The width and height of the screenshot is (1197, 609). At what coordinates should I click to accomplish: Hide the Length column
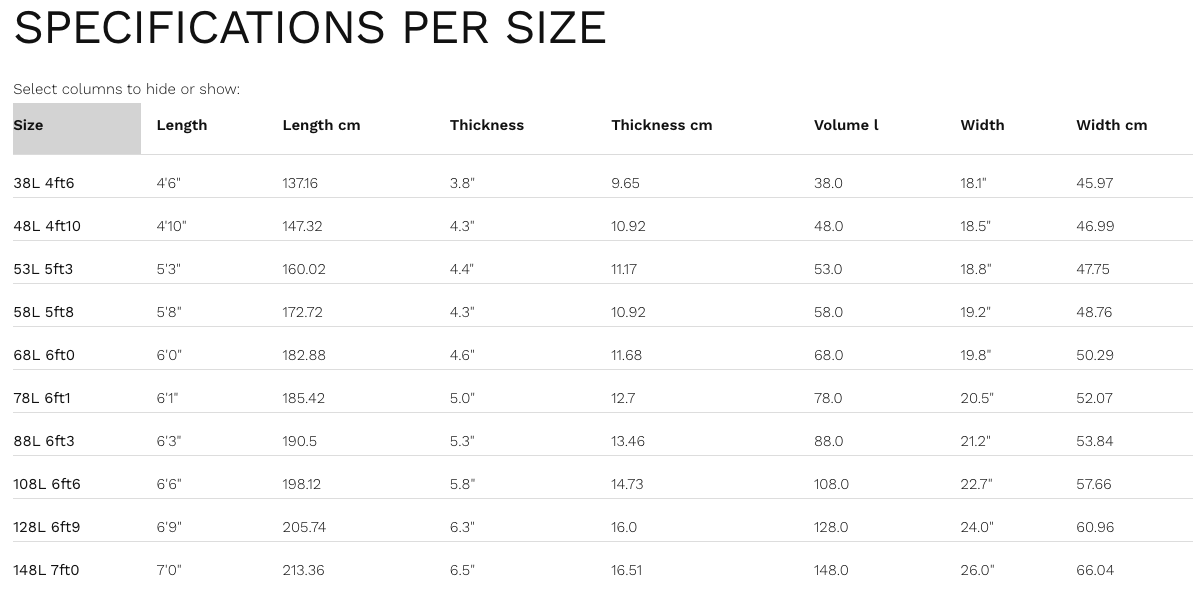coord(182,126)
